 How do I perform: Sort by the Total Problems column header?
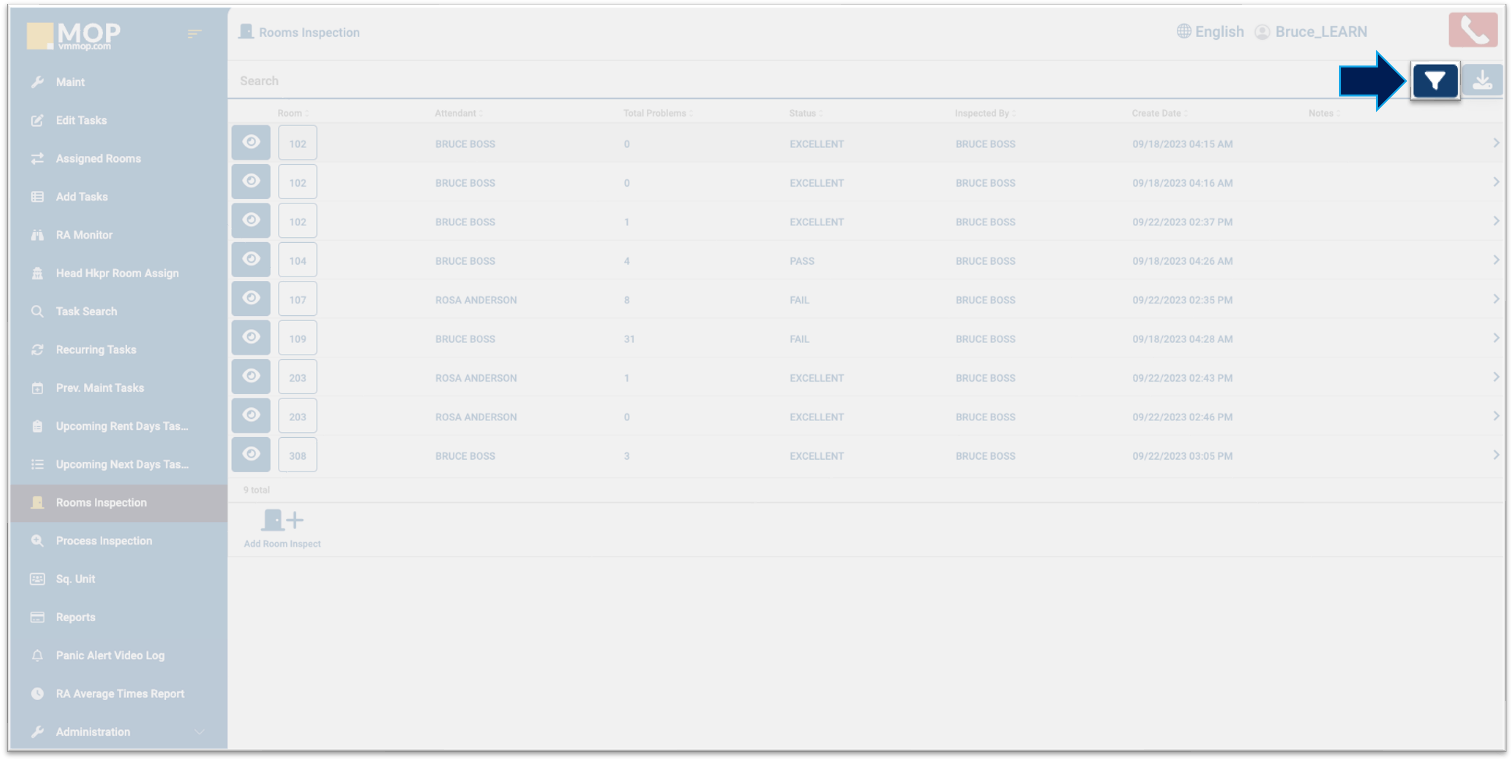[656, 114]
